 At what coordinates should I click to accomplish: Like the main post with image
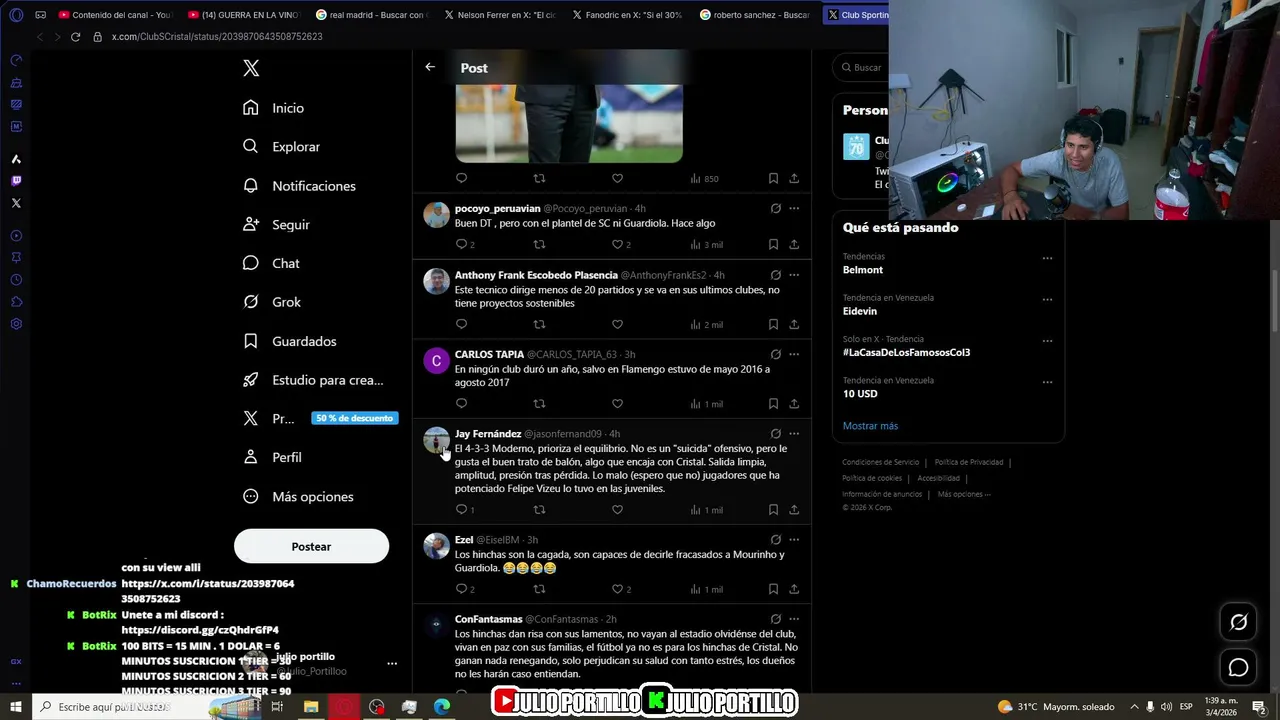617,178
